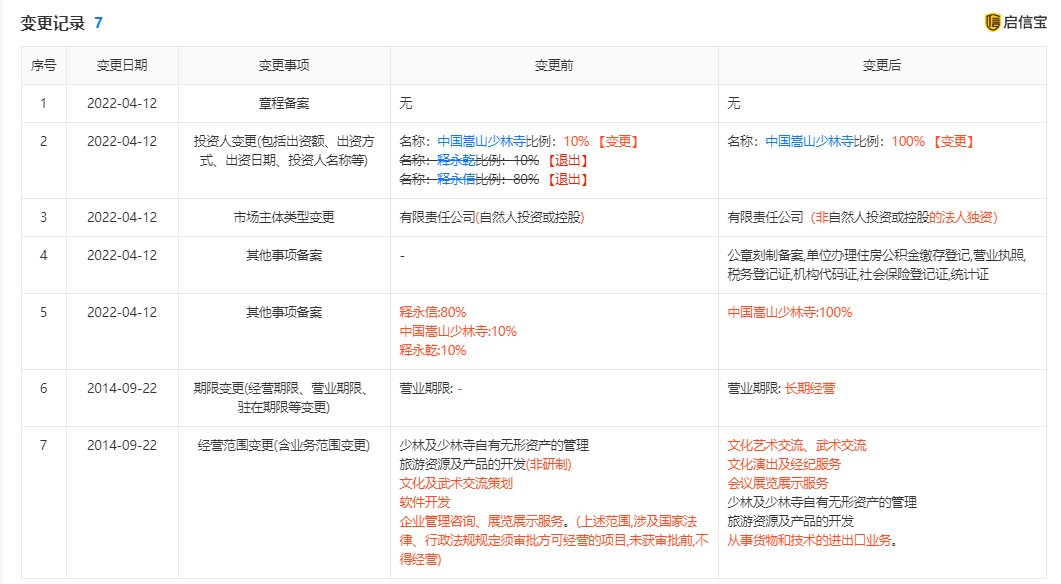Select the red 非自然人投资或控股的法人独资 text

904,217
